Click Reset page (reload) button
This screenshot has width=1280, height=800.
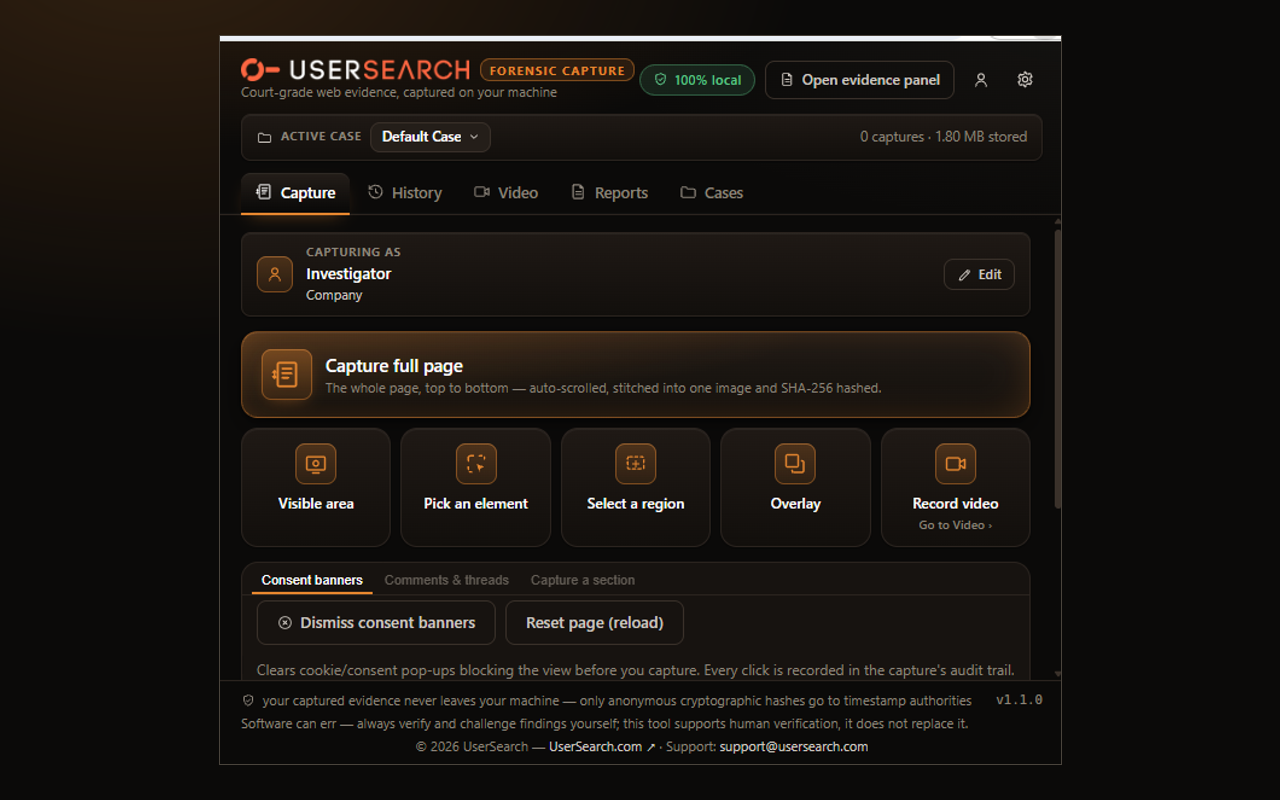click(595, 623)
